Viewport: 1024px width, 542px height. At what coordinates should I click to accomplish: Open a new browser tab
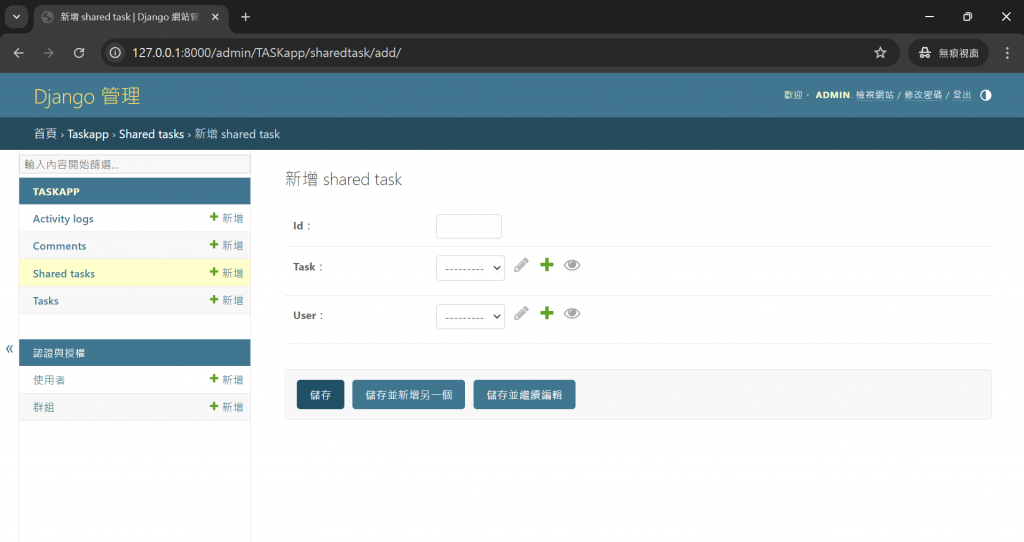click(246, 17)
